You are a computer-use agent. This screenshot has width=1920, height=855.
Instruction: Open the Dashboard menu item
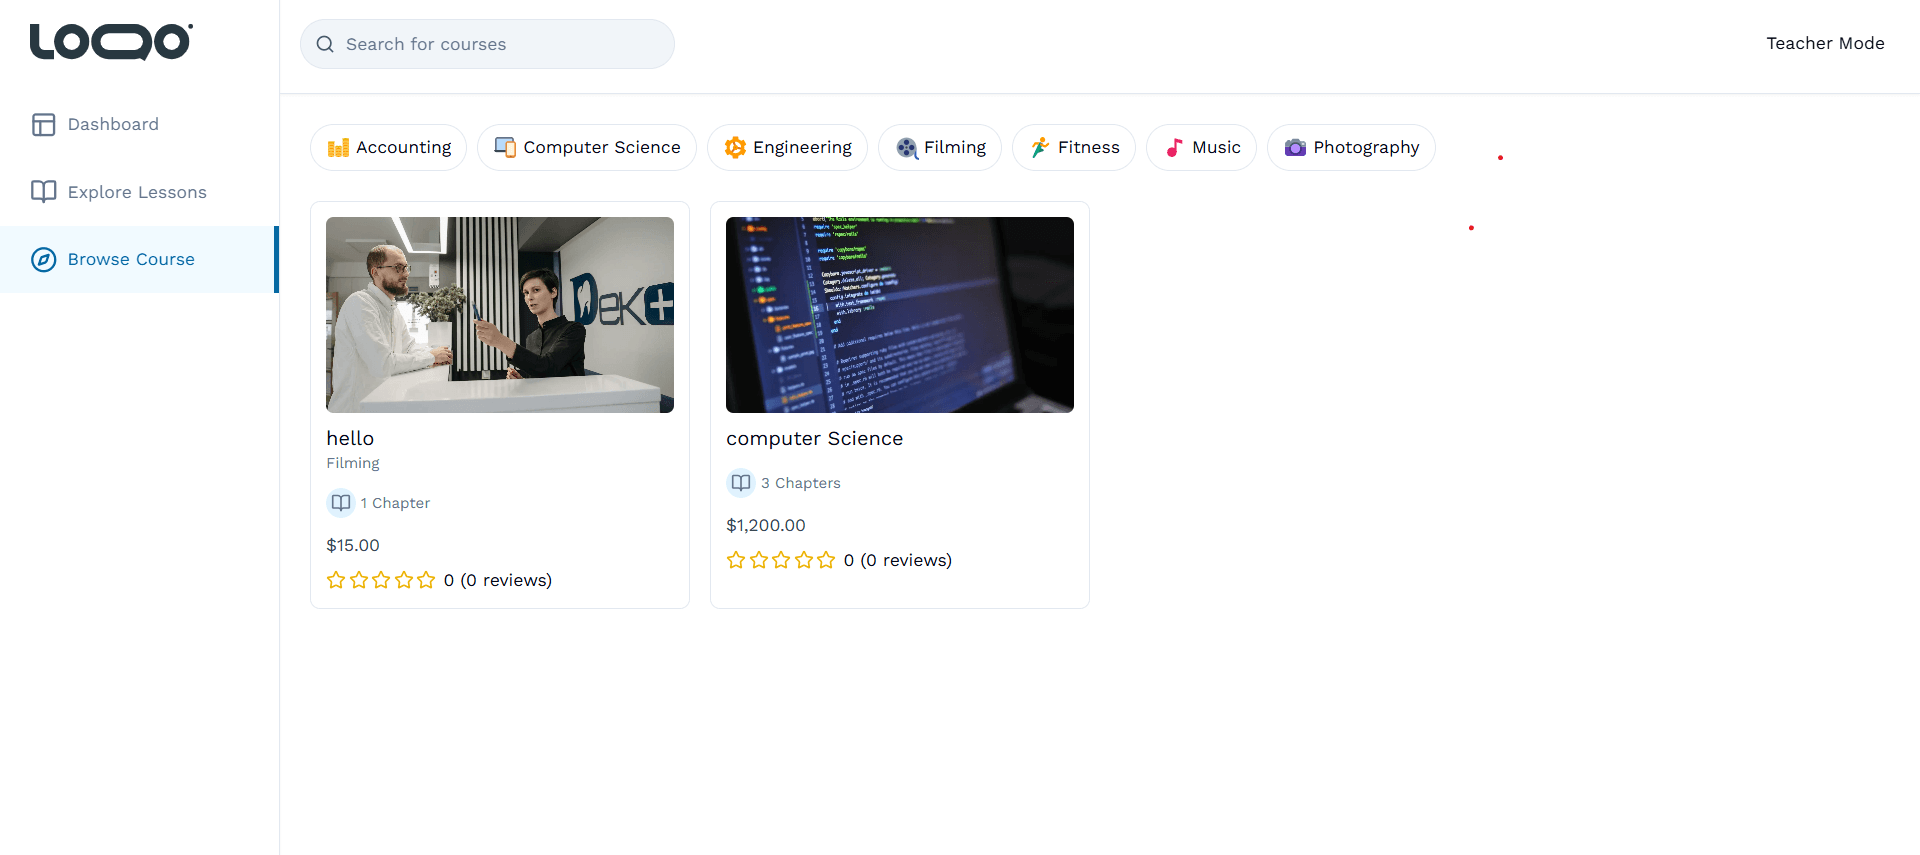139,124
